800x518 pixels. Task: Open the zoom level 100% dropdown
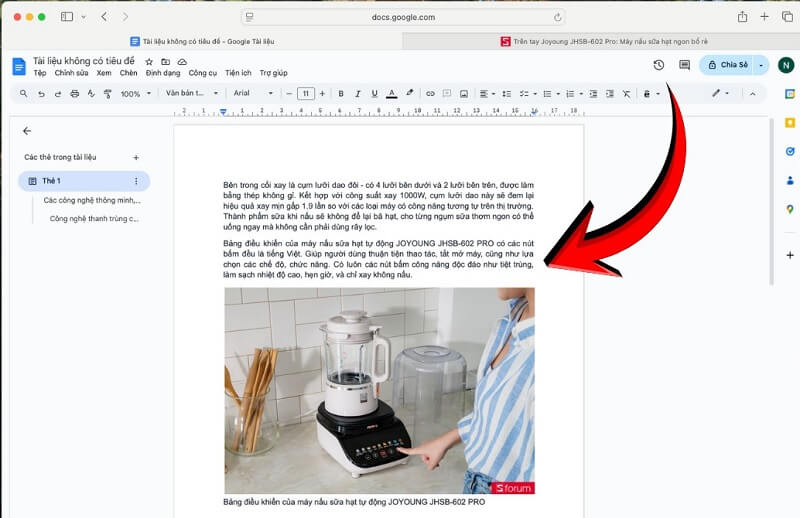pos(136,94)
